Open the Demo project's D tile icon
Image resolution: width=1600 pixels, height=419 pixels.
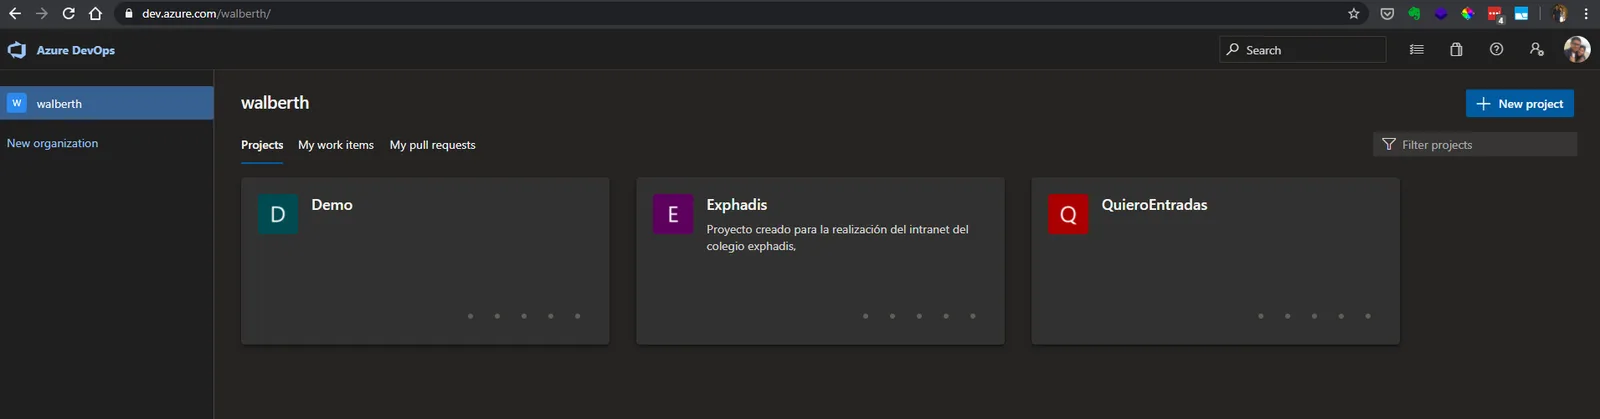[278, 214]
